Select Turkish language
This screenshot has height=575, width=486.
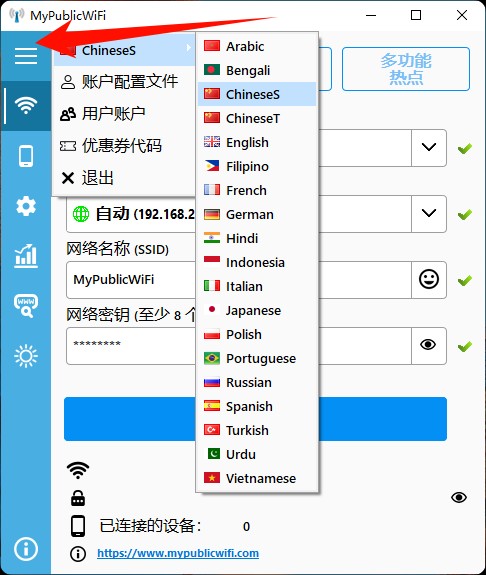click(x=257, y=430)
